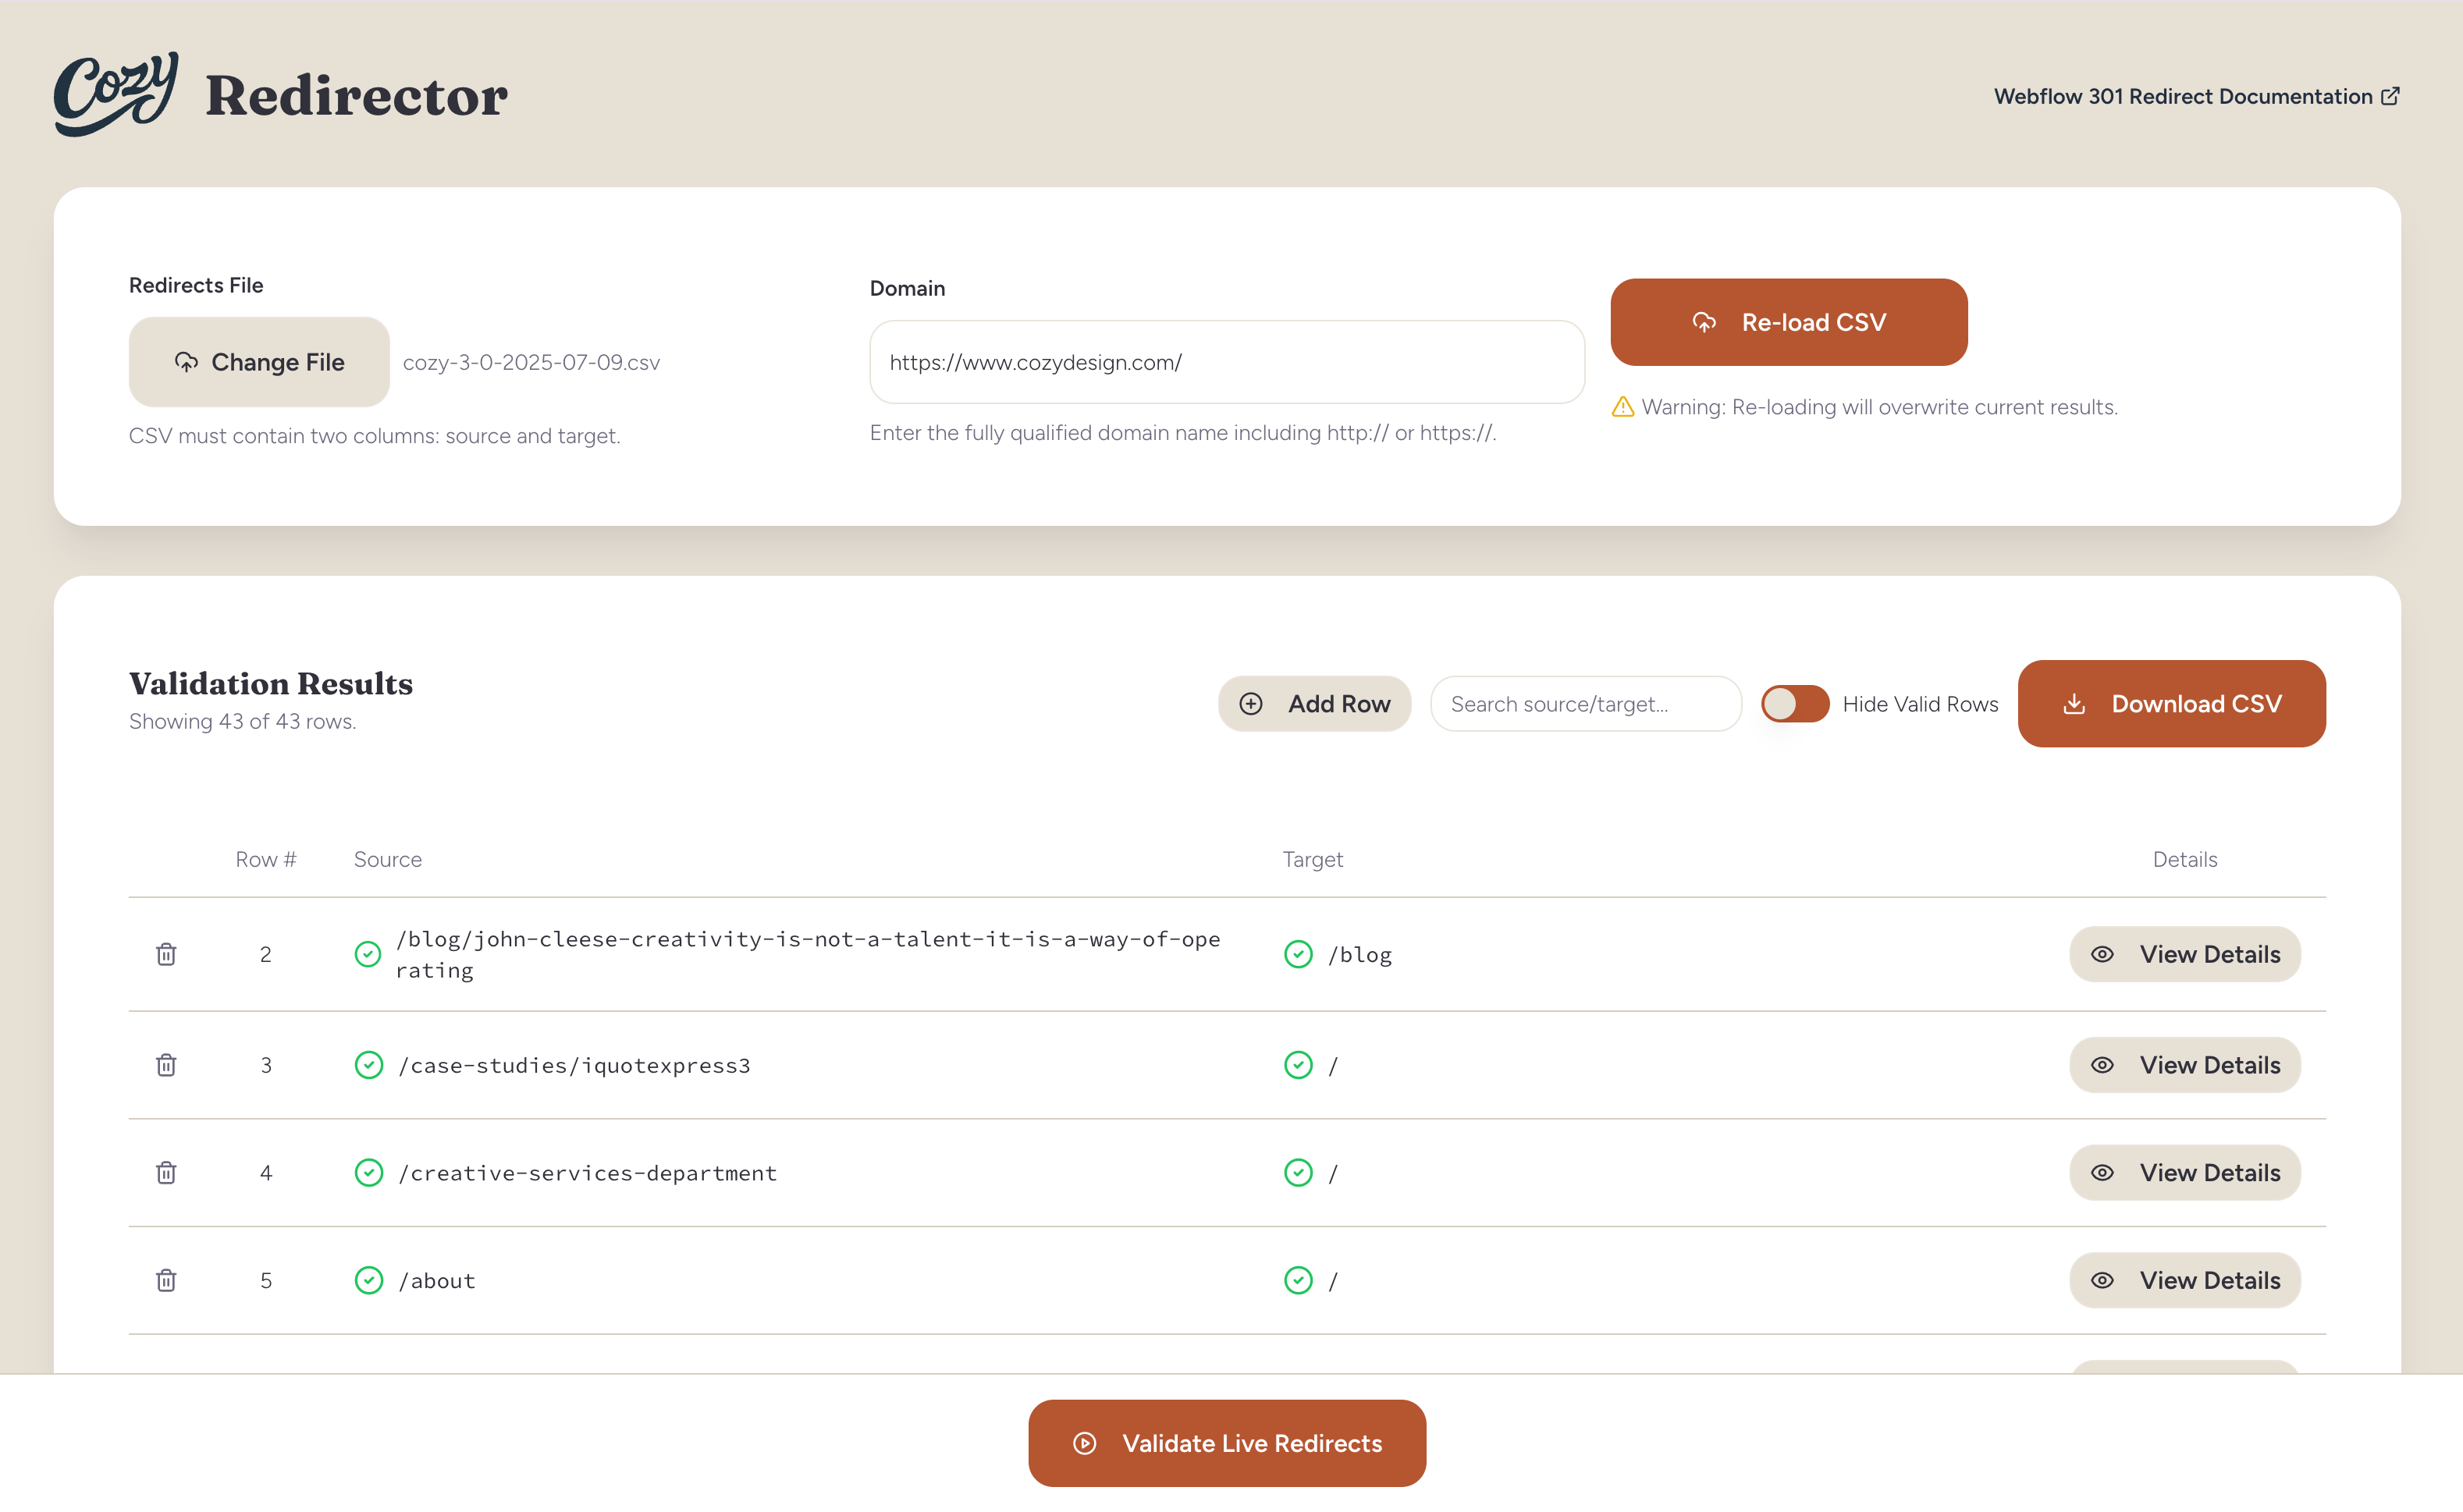
Task: Click Validate Live Redirects button
Action: 1227,1443
